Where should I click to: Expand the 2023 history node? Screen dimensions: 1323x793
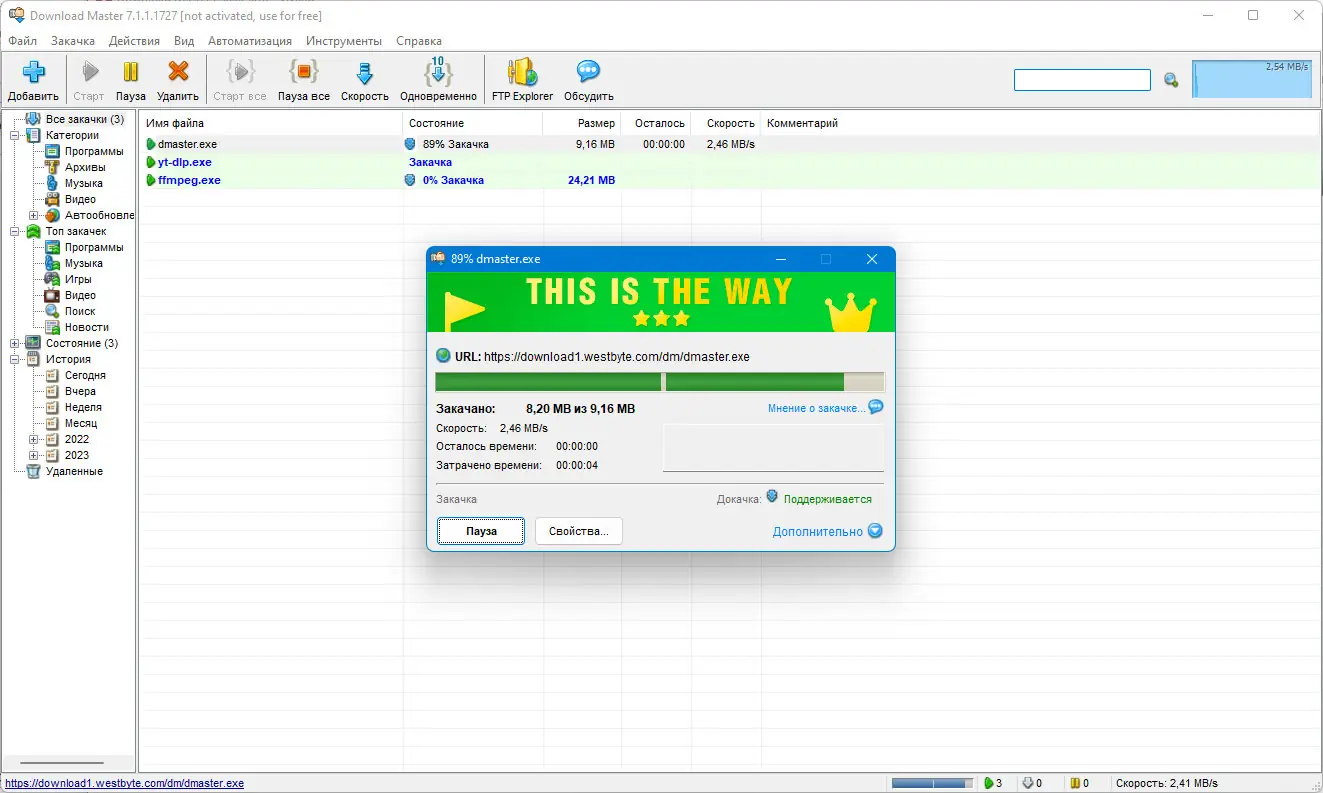[34, 455]
